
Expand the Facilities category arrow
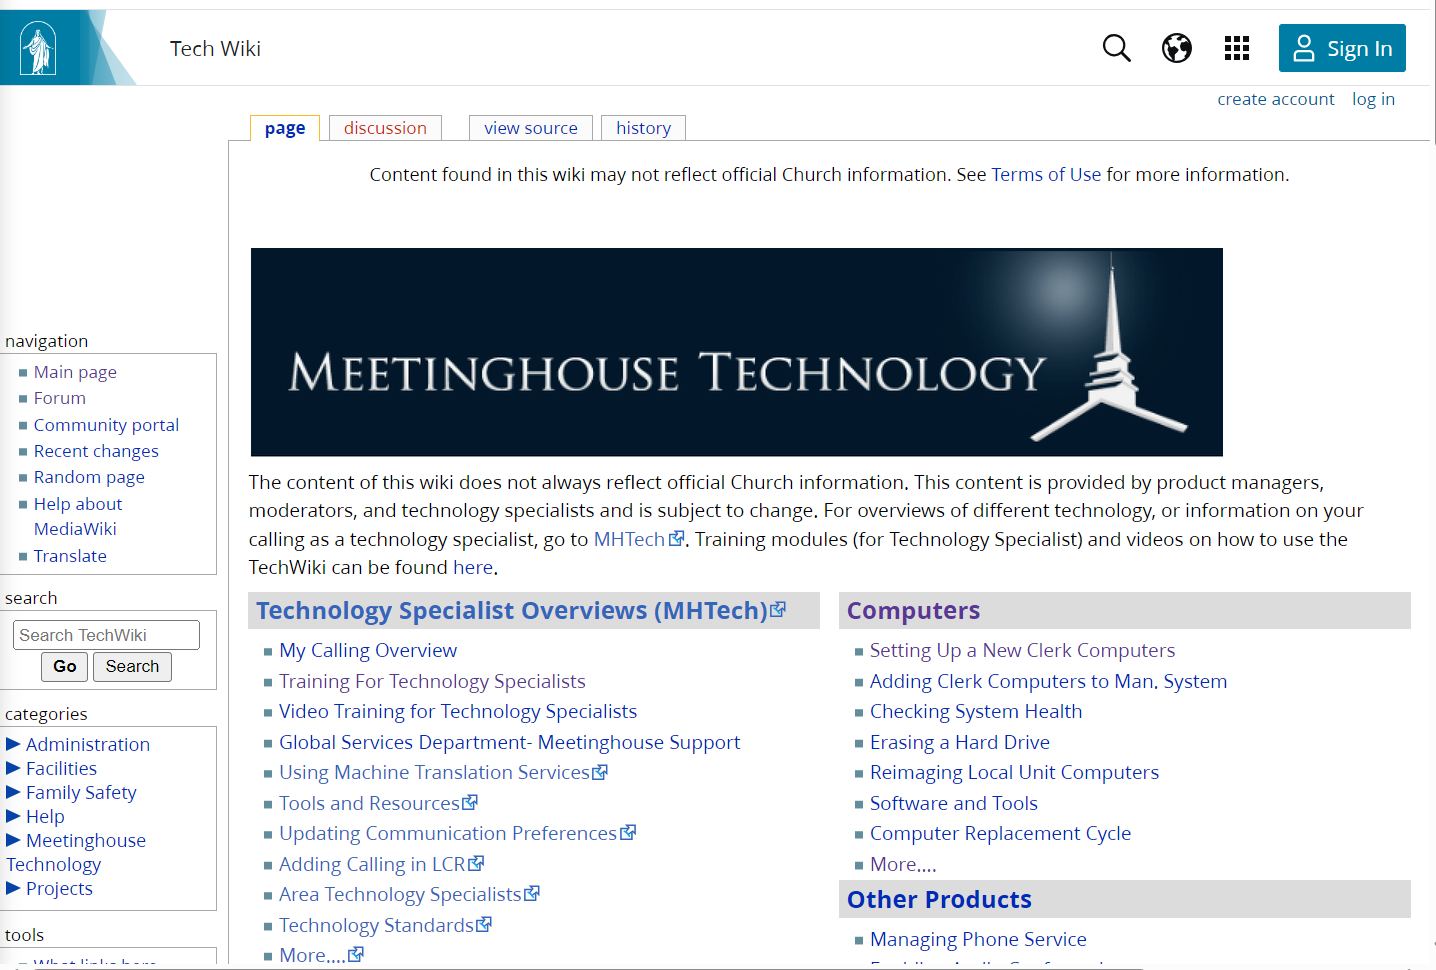13,767
